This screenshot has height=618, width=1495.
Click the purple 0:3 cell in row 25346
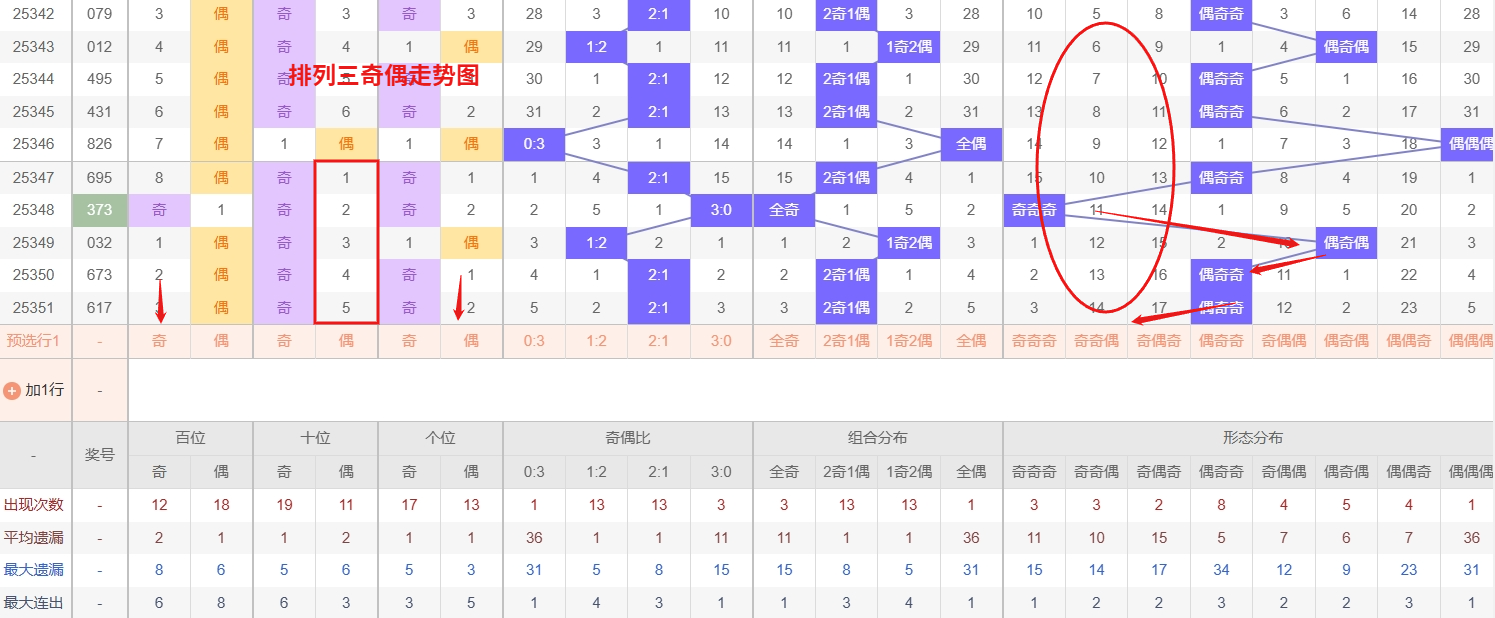coord(534,144)
